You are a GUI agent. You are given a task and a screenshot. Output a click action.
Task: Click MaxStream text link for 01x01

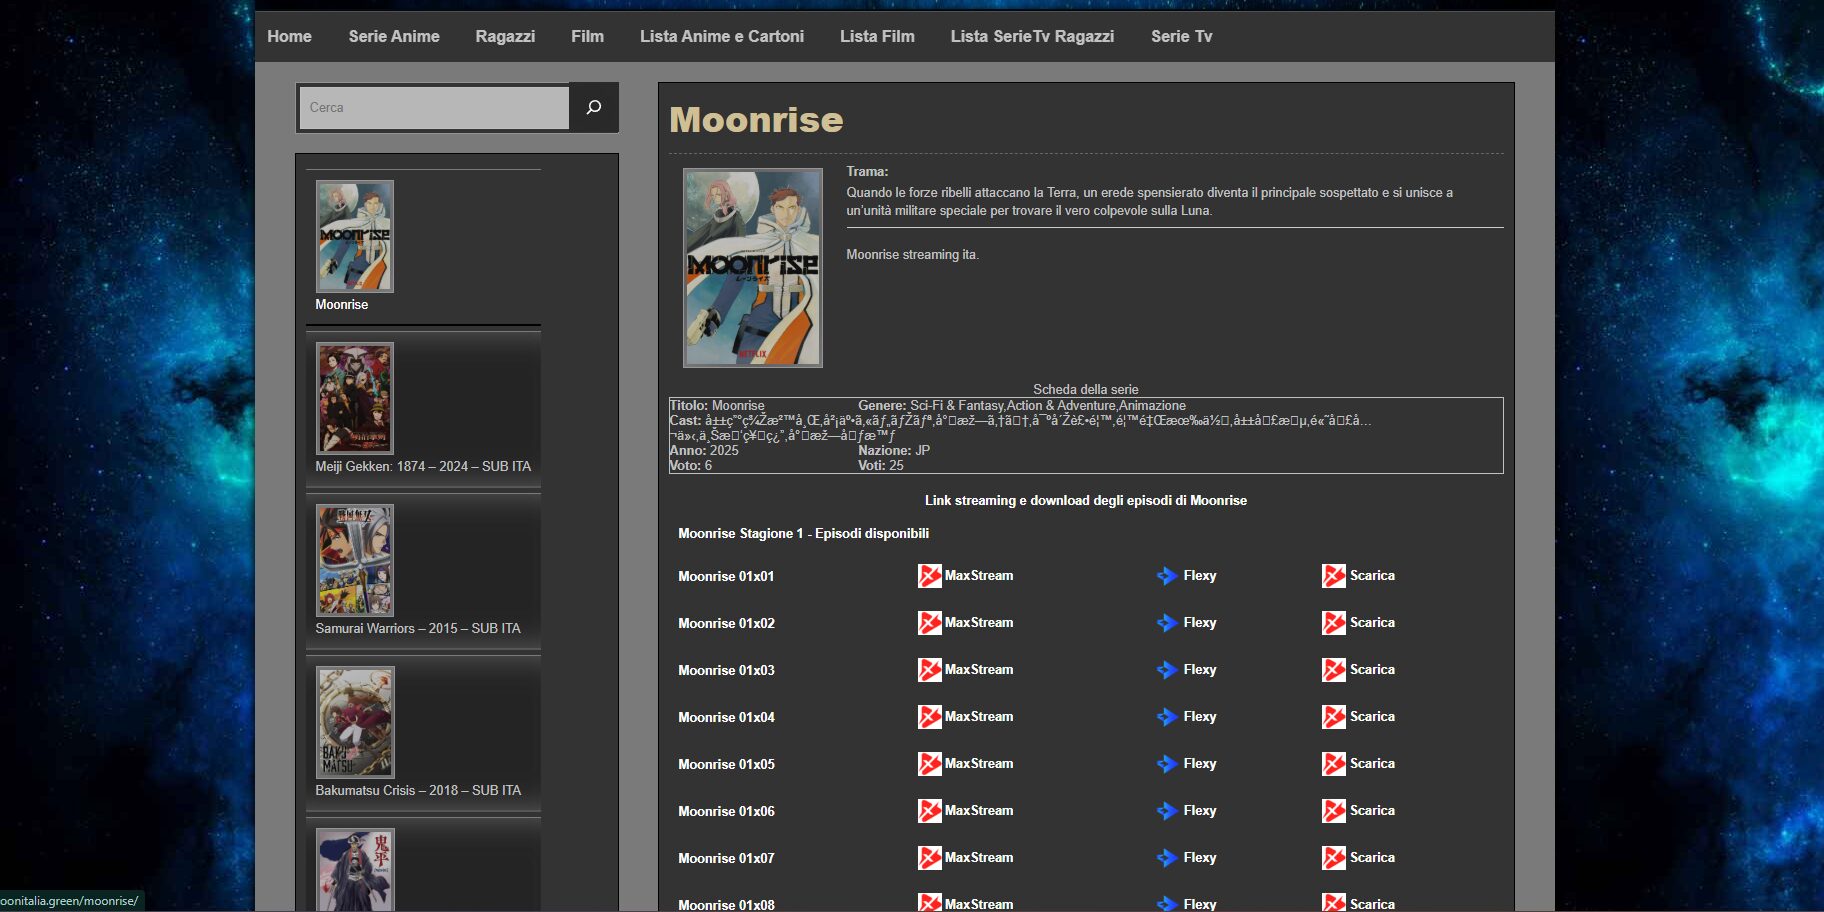(x=979, y=576)
